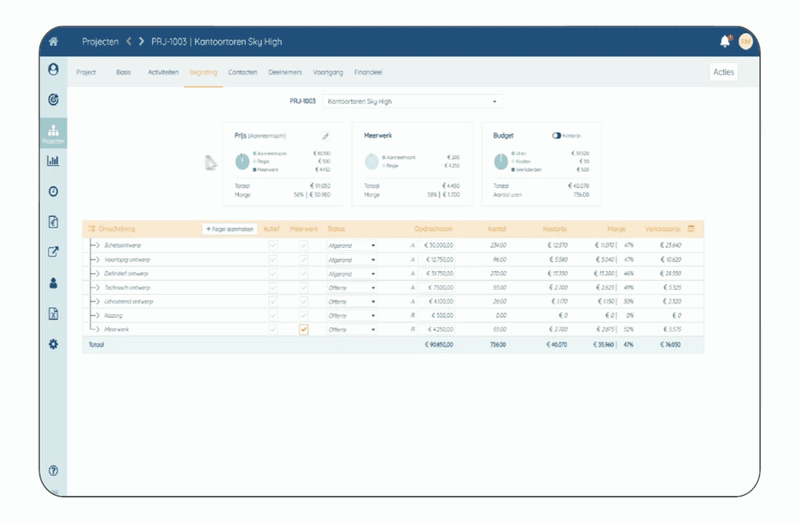Switch to the Activiteiten tab
This screenshot has height=525, width=800.
click(163, 73)
